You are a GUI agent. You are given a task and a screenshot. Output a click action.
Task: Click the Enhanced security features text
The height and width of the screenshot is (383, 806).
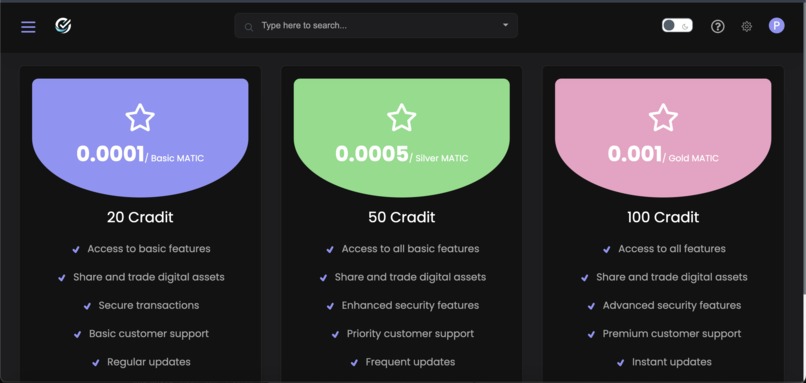pos(410,305)
